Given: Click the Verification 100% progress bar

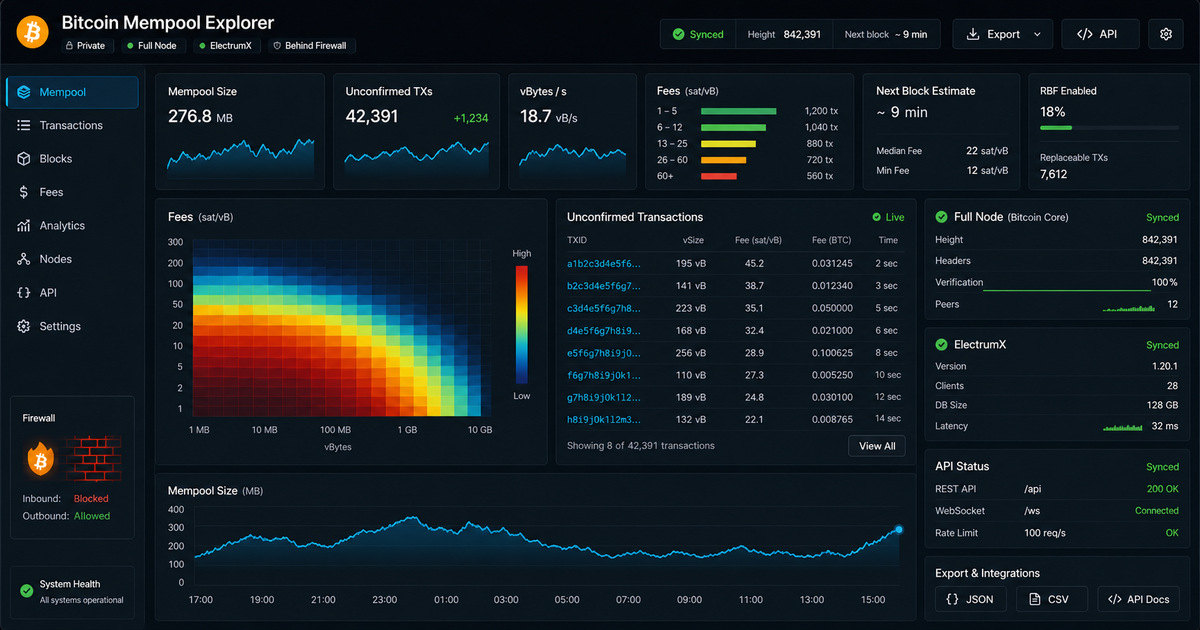Looking at the screenshot, I should (1068, 290).
